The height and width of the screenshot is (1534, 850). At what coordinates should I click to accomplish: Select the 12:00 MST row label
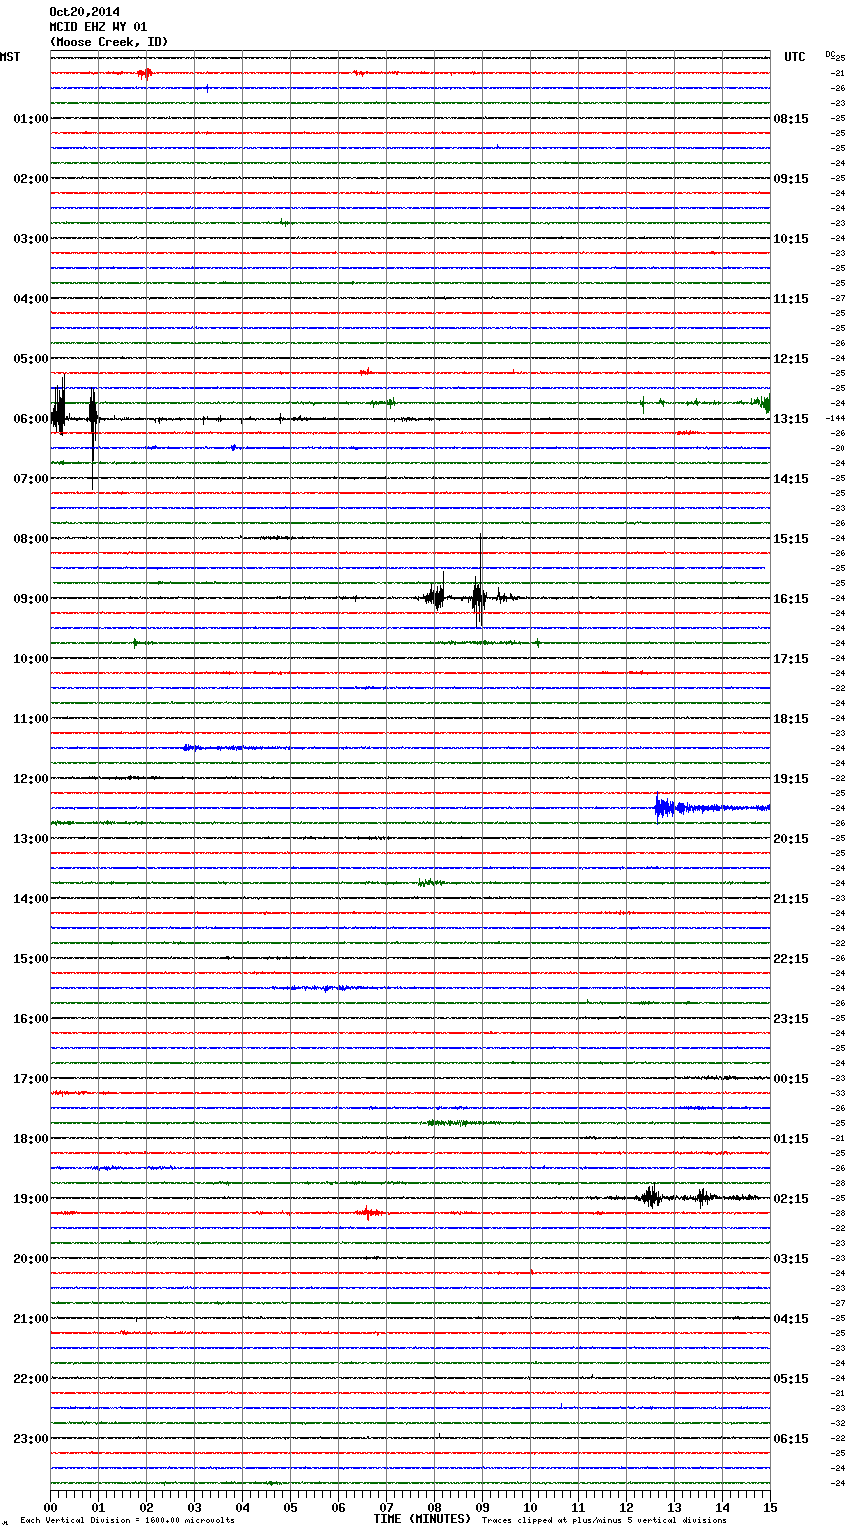(31, 778)
